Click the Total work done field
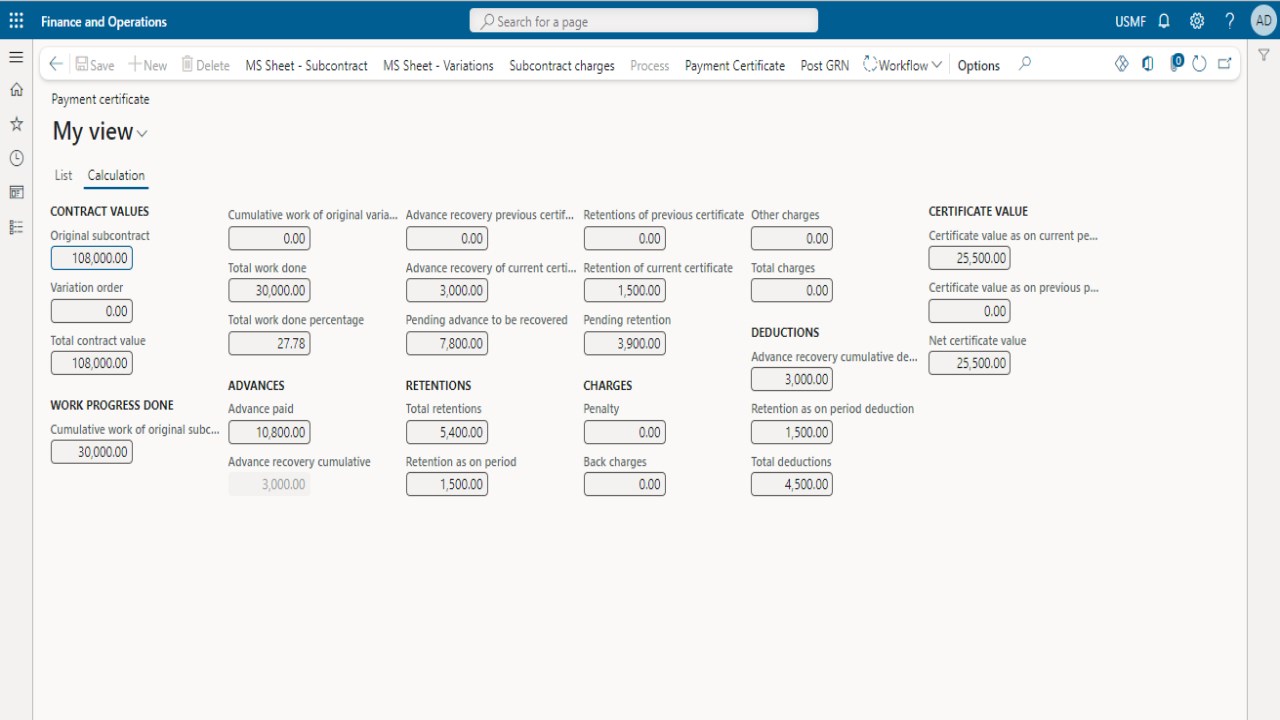This screenshot has height=720, width=1280. coord(269,290)
